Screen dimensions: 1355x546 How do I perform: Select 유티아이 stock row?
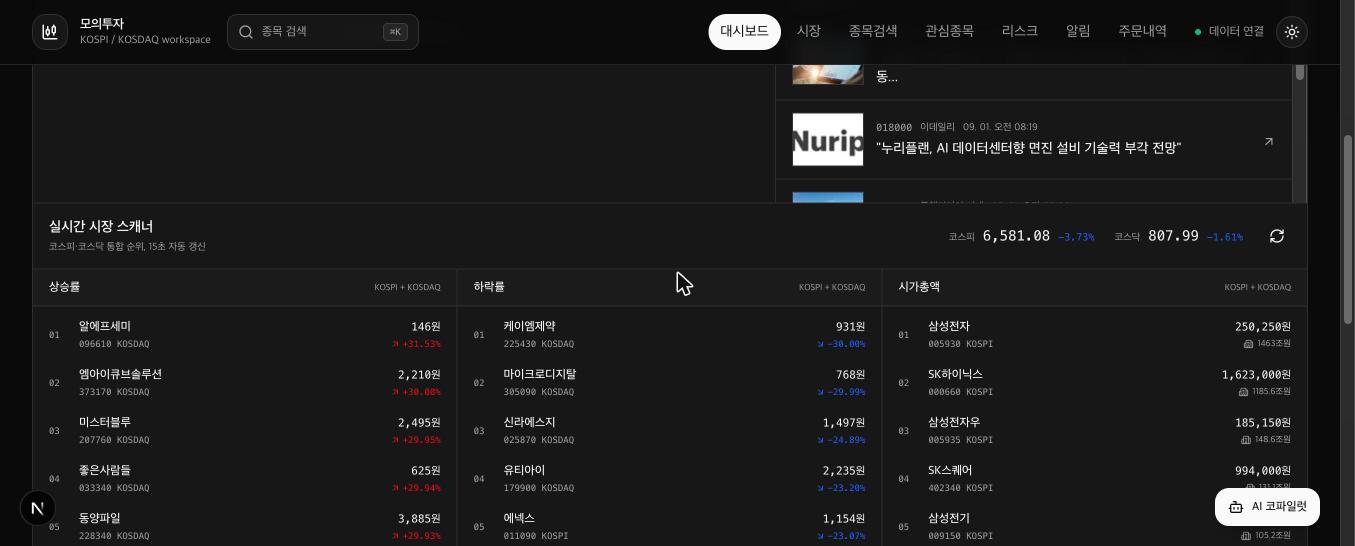(x=670, y=478)
